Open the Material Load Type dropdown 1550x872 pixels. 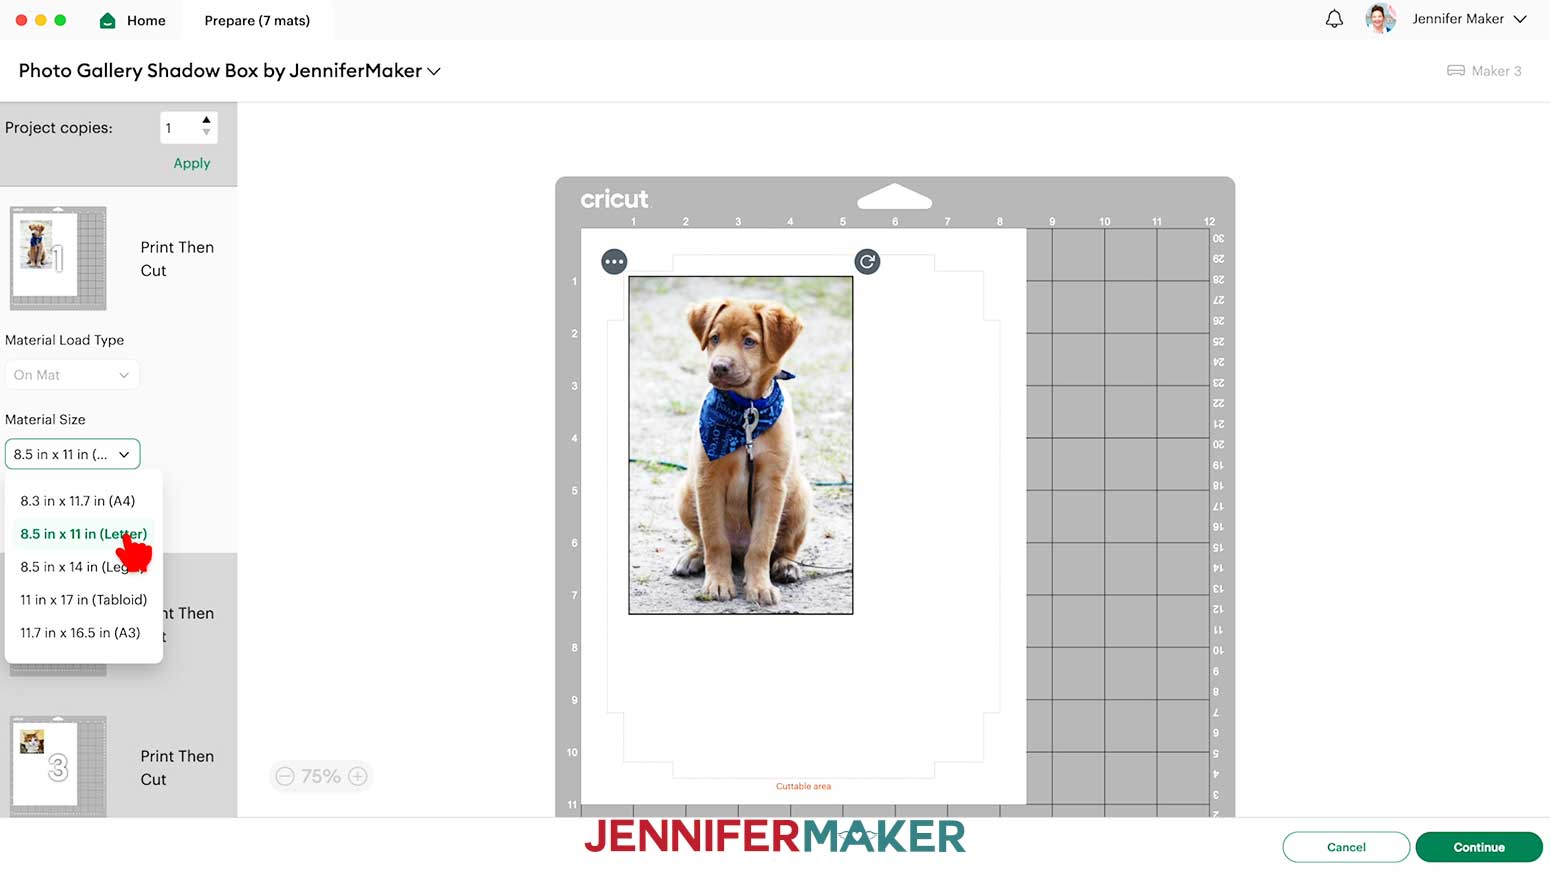tap(72, 375)
